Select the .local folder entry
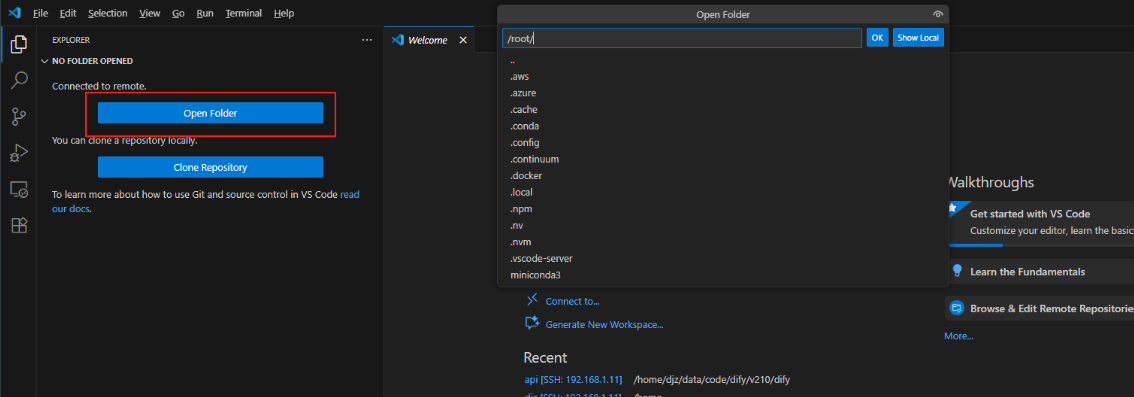Screen dimensions: 1134x397 (723, 192)
